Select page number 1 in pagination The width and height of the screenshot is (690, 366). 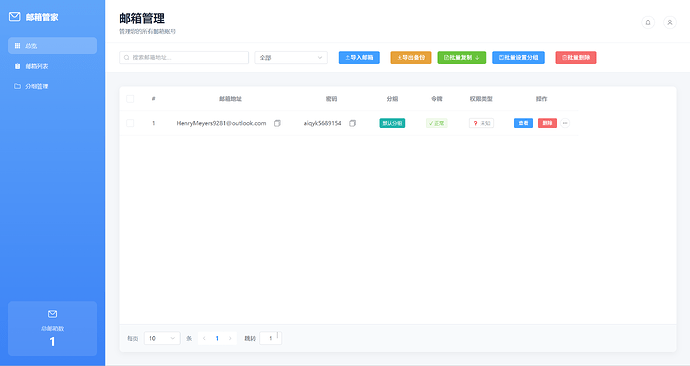pos(217,338)
